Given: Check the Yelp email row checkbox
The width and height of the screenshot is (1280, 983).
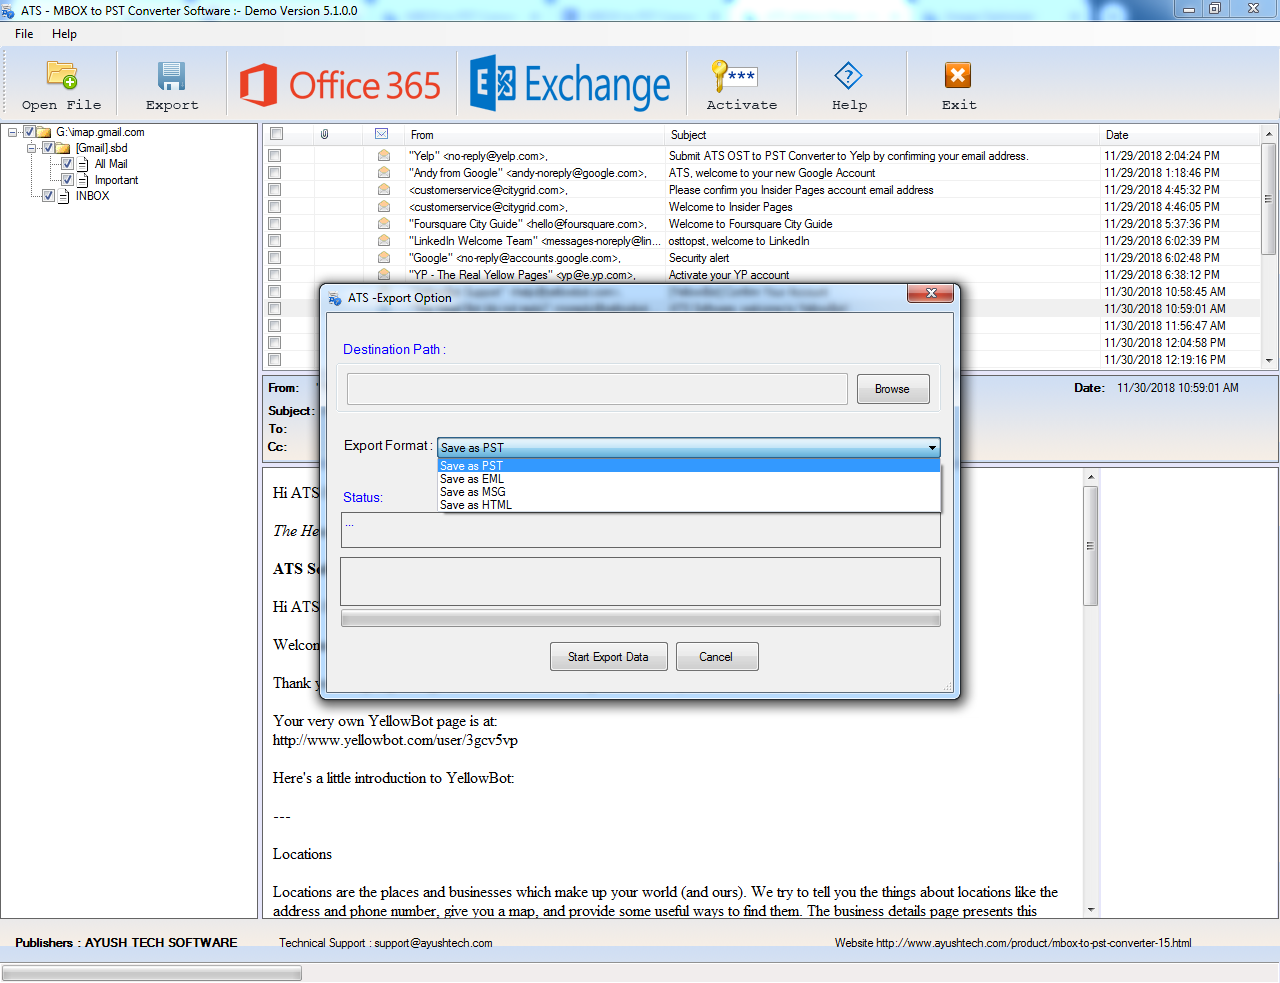Looking at the screenshot, I should 275,156.
